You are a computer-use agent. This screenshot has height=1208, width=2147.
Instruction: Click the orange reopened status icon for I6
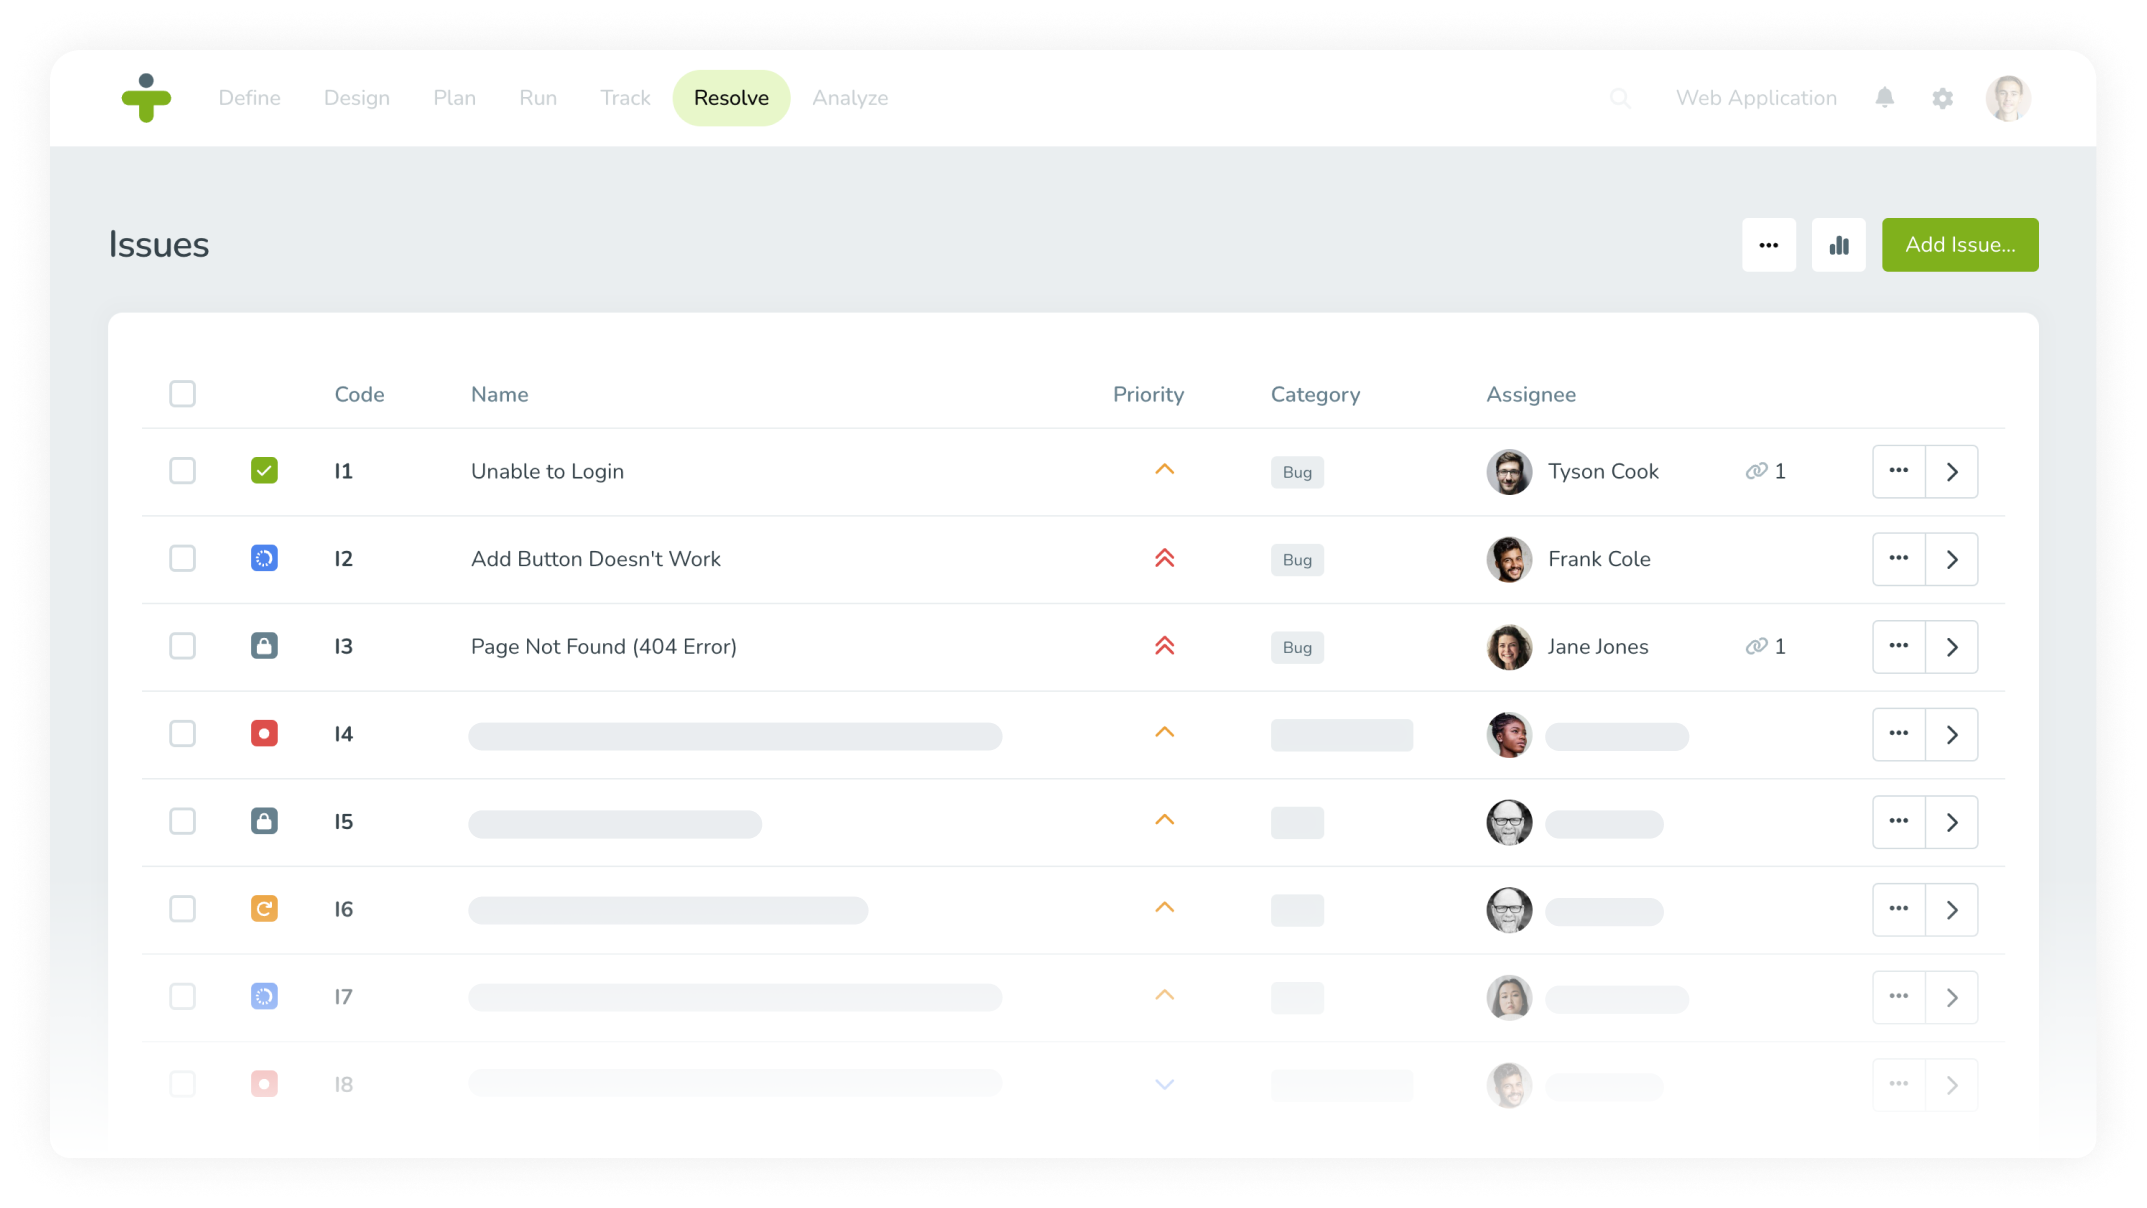coord(264,909)
